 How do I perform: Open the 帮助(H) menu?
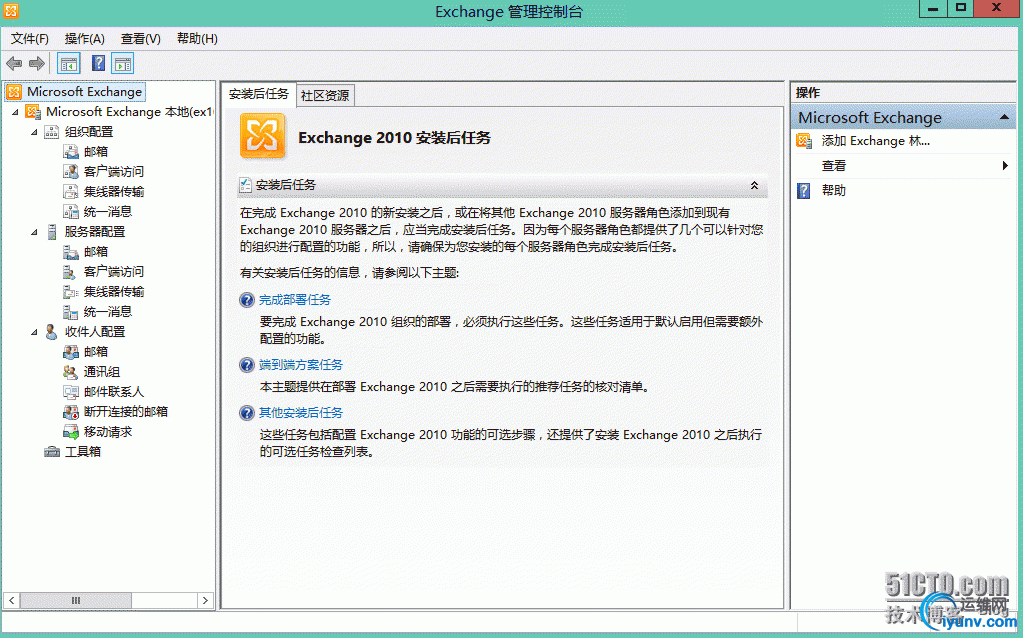click(197, 38)
